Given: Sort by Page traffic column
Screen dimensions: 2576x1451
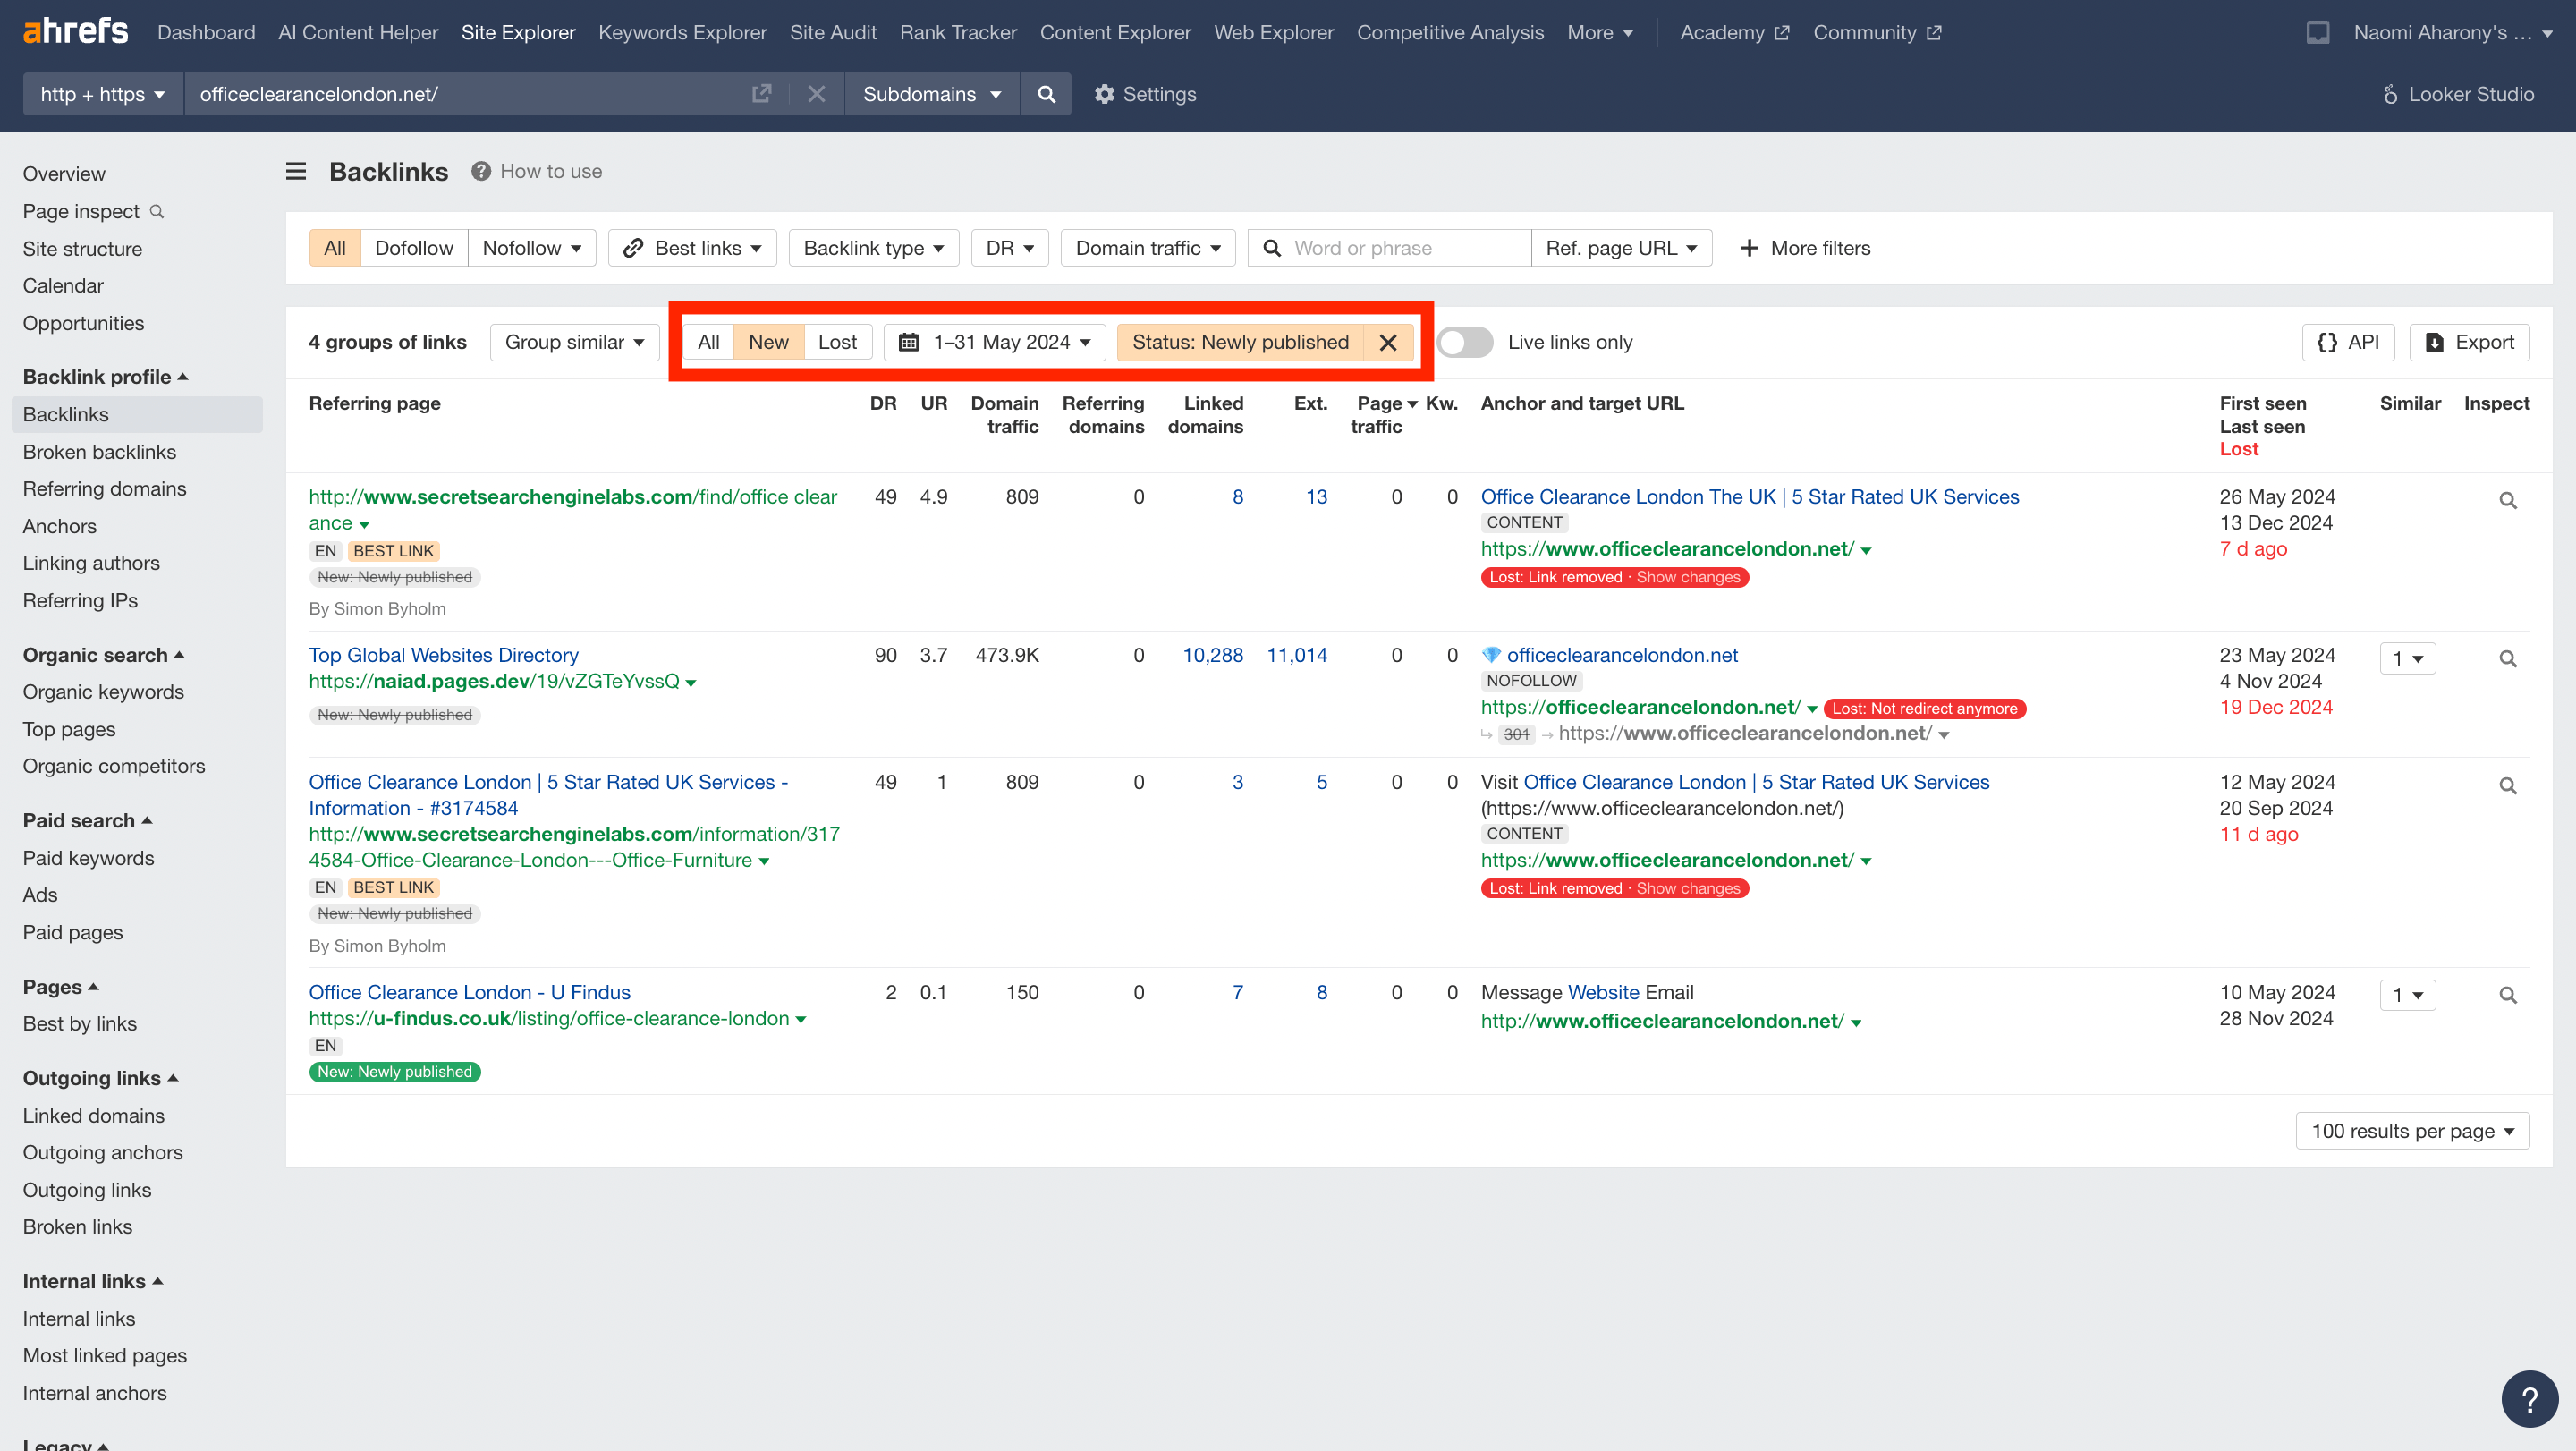Looking at the screenshot, I should 1383,414.
